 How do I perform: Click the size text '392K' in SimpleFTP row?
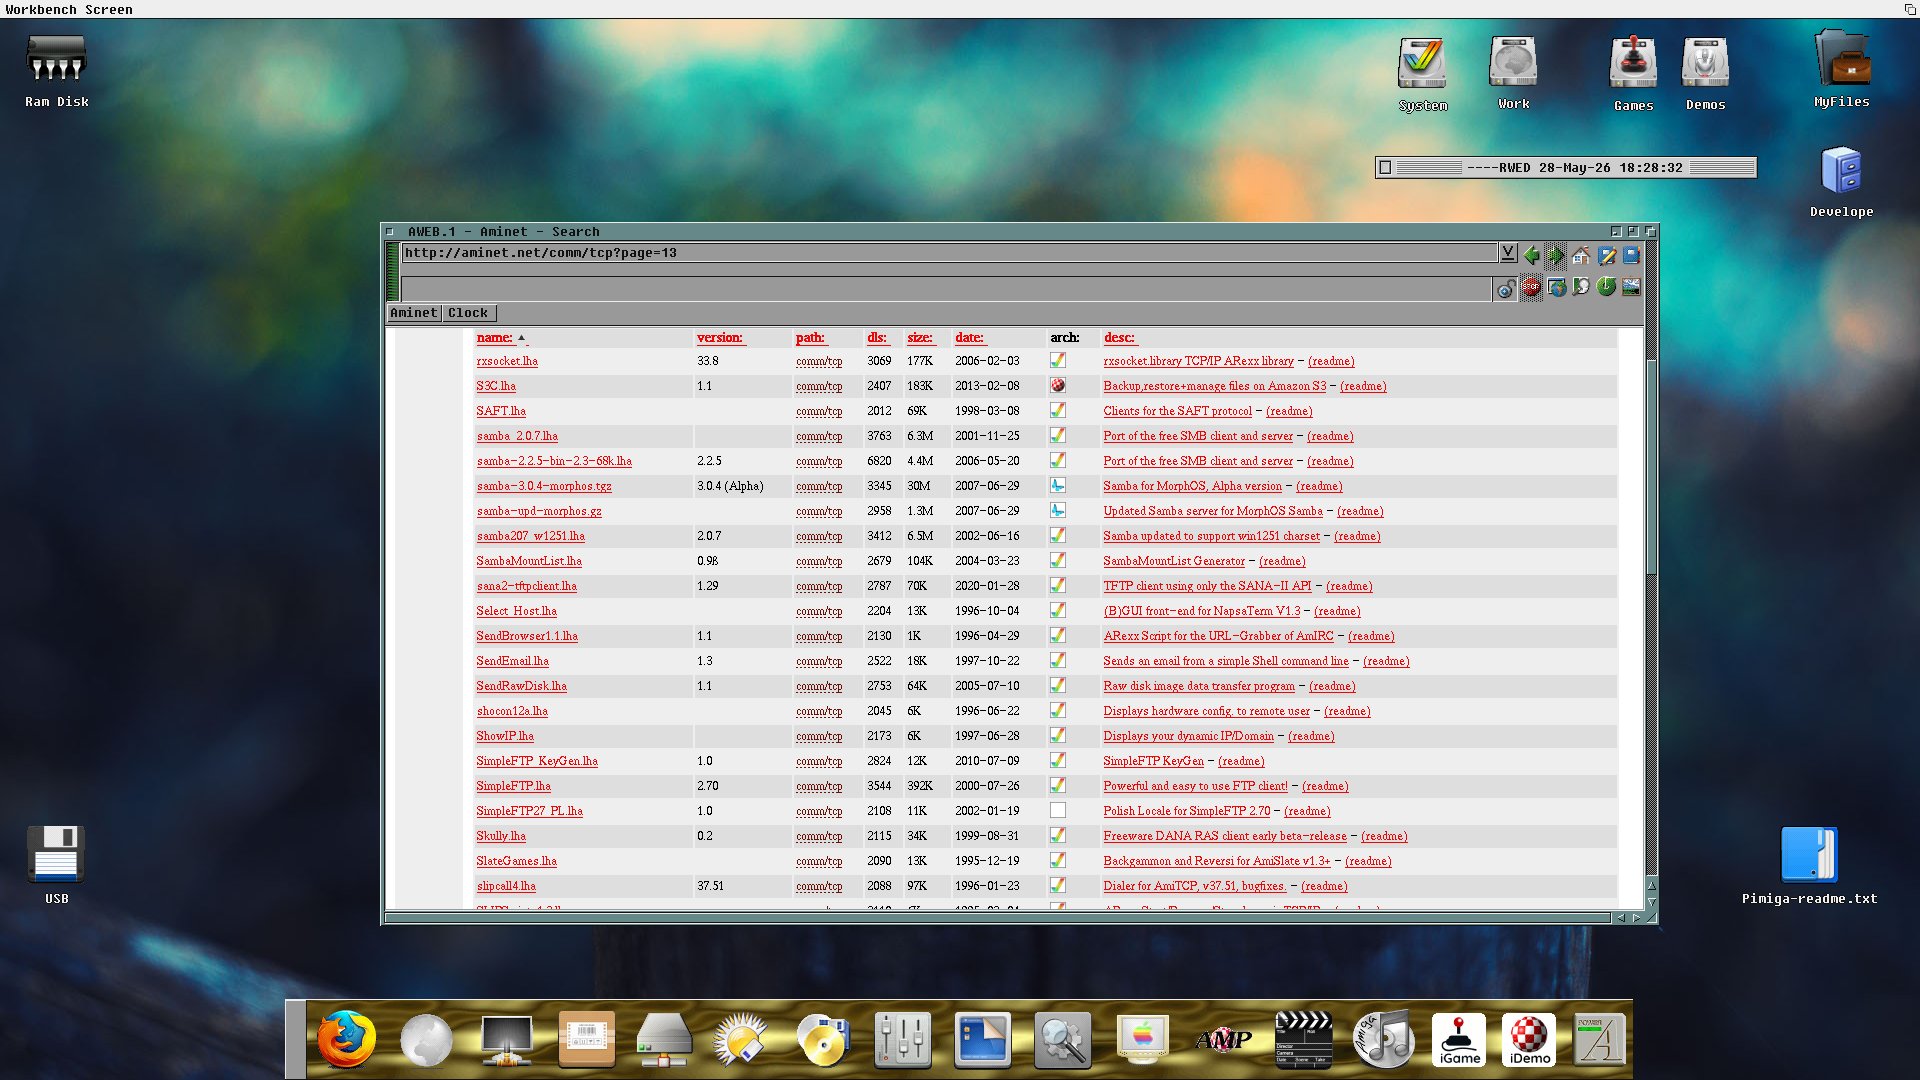point(920,786)
